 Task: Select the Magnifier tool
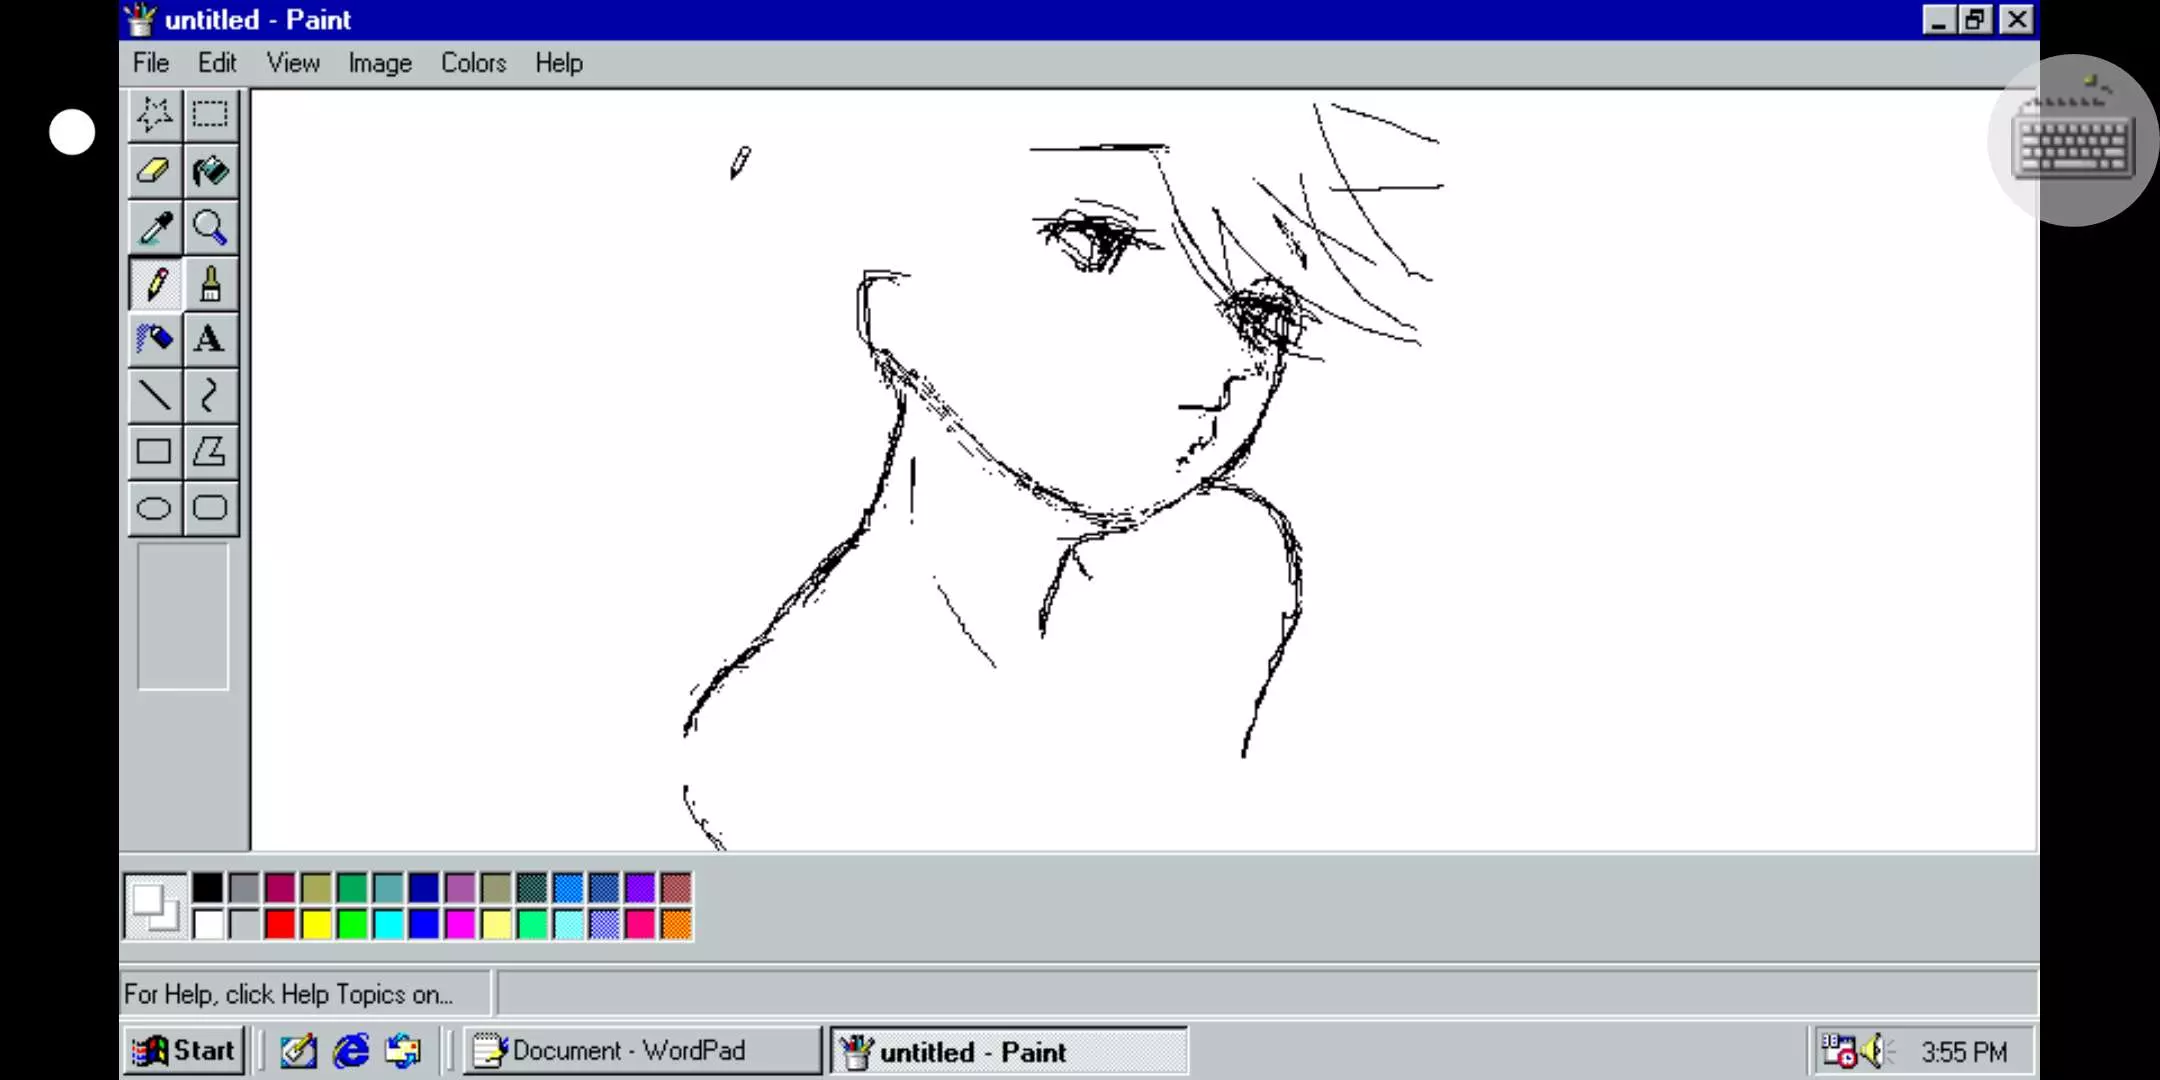coord(210,228)
